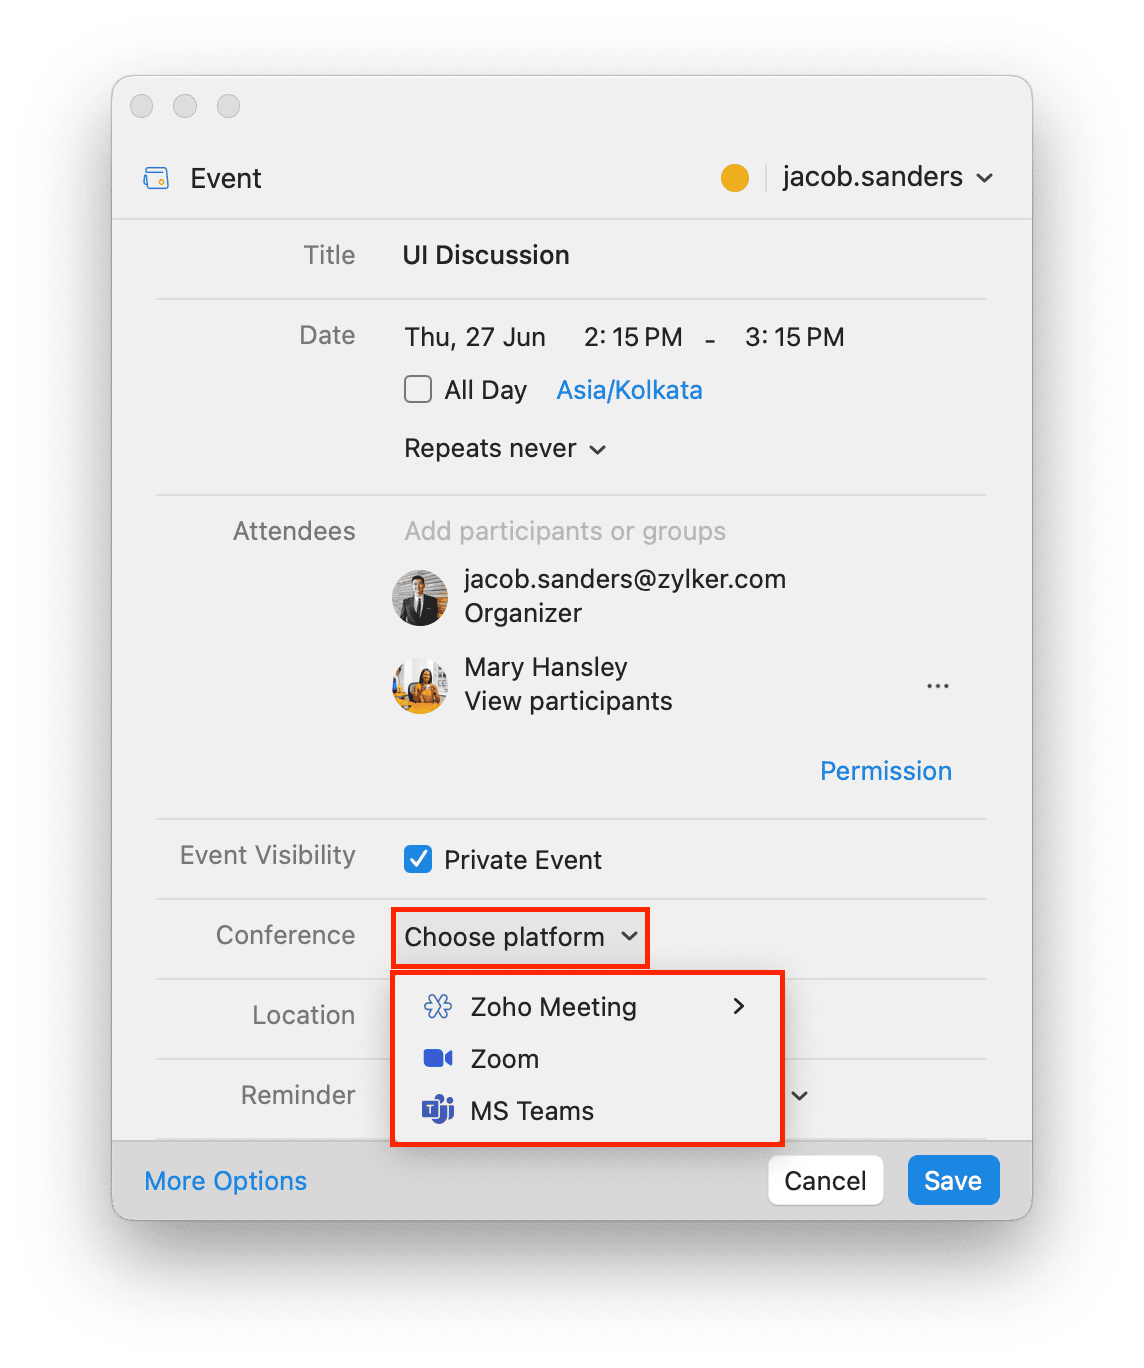Open the Choose platform dropdown

coord(521,937)
